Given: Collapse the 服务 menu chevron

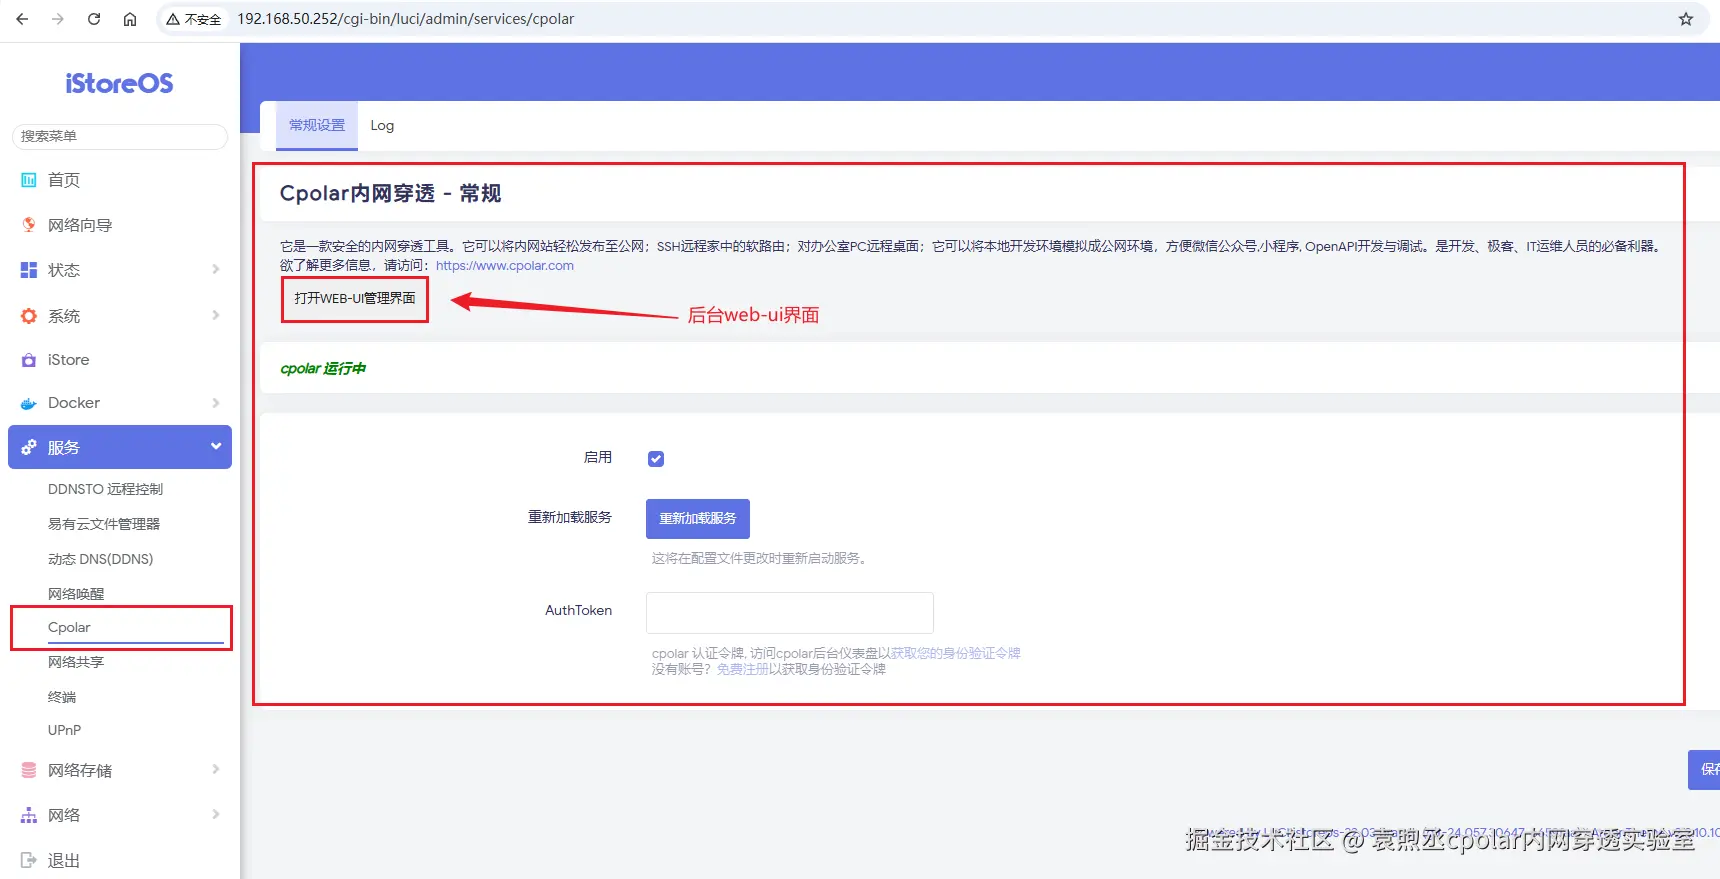Looking at the screenshot, I should coord(215,446).
